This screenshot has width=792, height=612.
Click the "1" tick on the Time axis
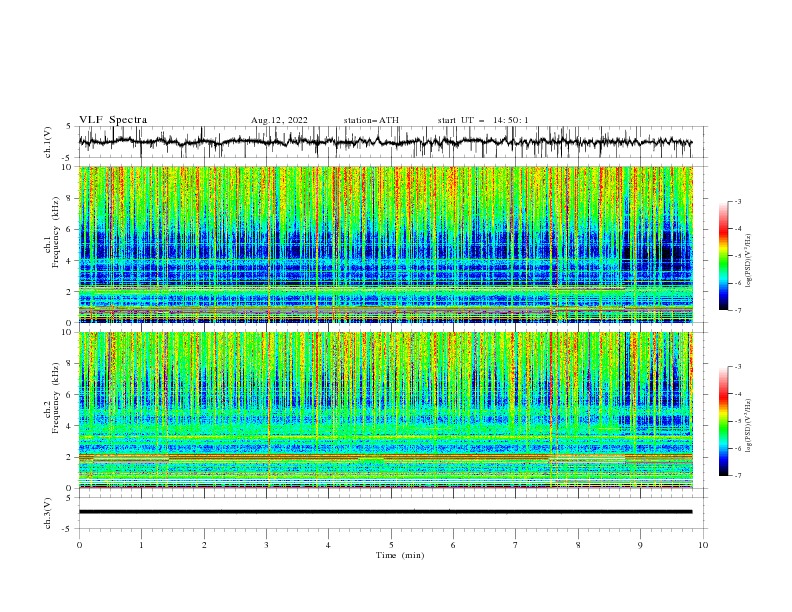pos(141,545)
